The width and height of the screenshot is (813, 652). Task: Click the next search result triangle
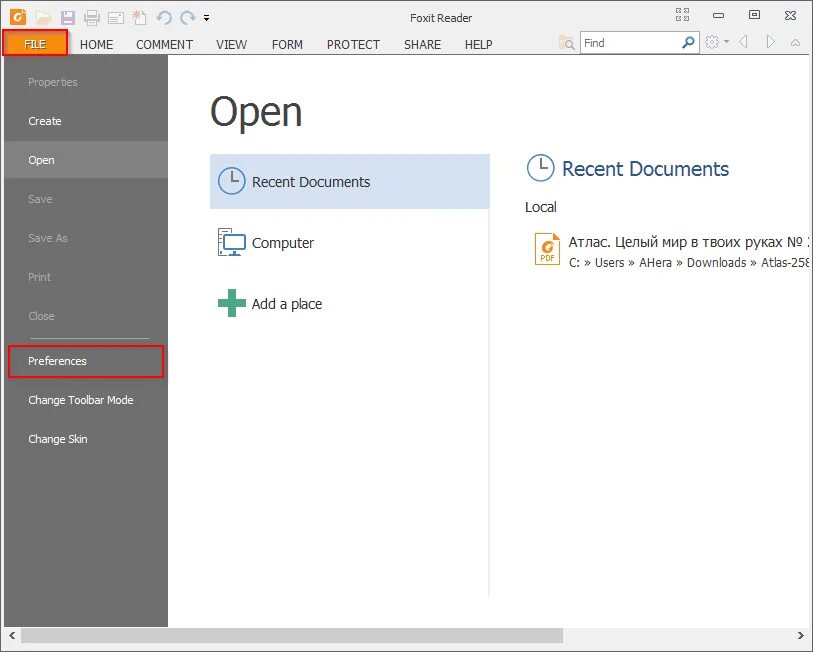click(770, 41)
